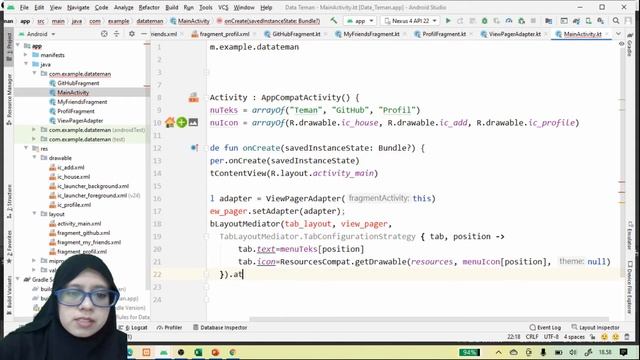Screen dimensions: 640x360
Task: Open the Logcat tool window
Action: click(x=133, y=327)
